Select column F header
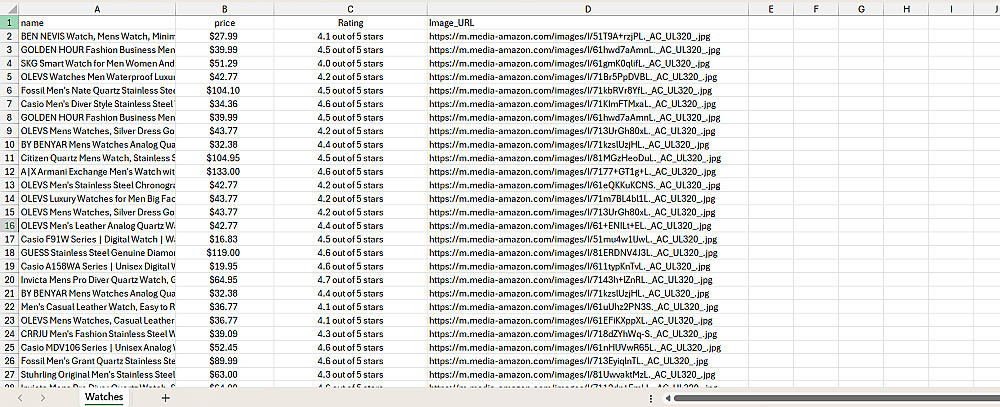1000x407 pixels. (x=816, y=9)
